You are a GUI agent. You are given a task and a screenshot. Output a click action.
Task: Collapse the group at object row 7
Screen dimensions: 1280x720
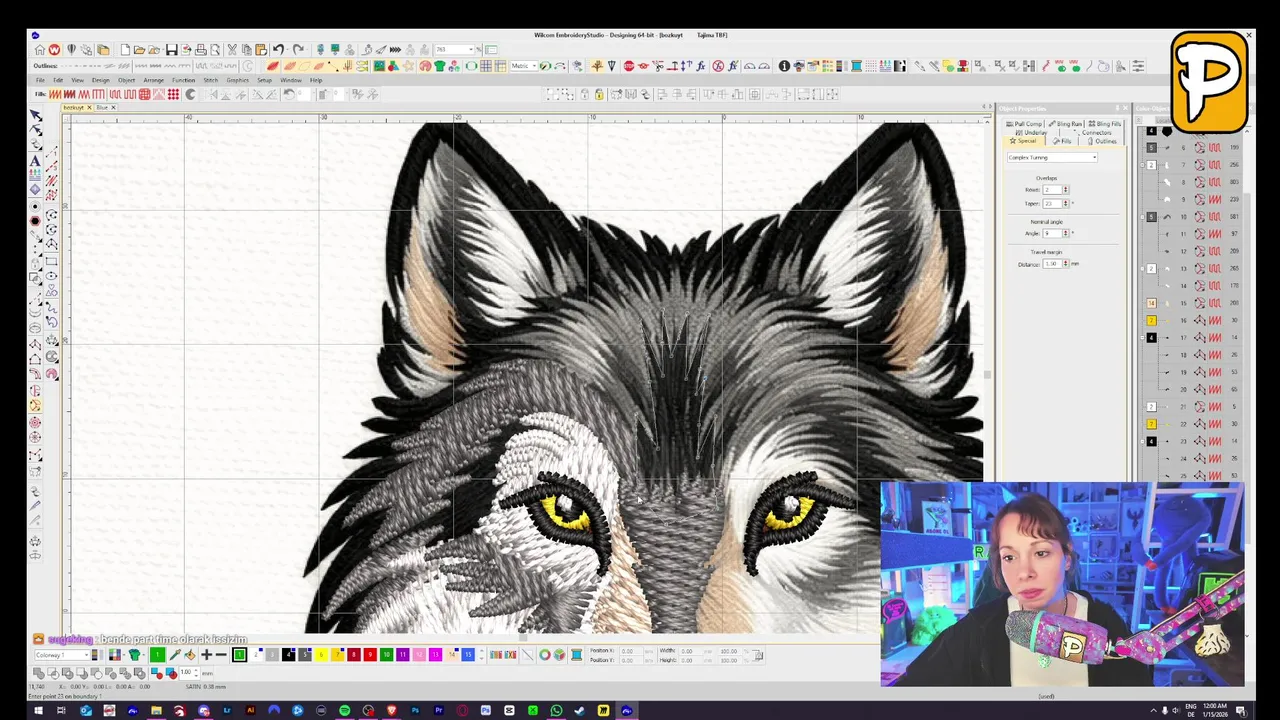[x=1142, y=165]
